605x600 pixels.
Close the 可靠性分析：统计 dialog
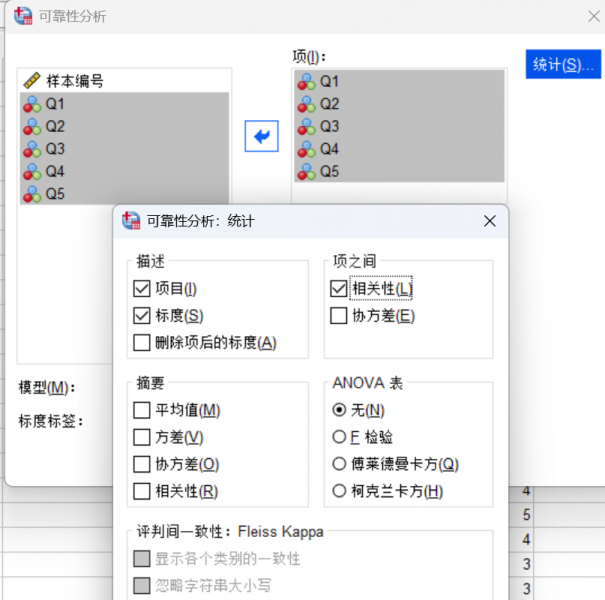tap(490, 221)
